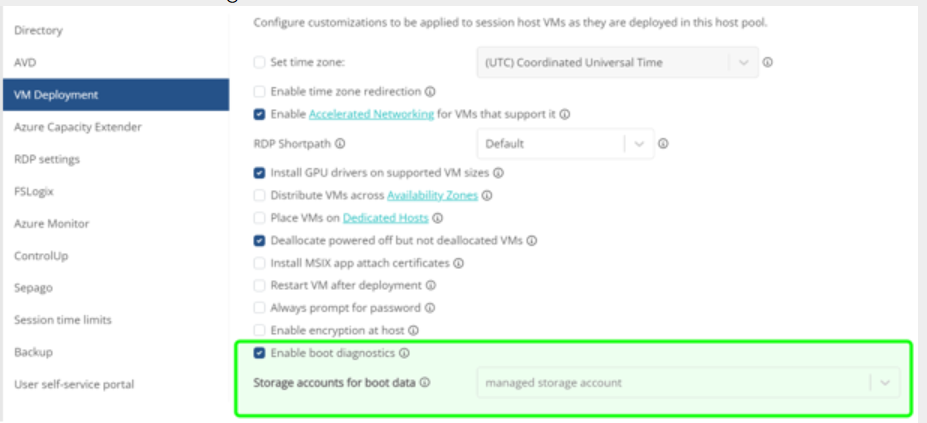
Task: Click info icon next to RDP Shortpath label
Action: 340,144
